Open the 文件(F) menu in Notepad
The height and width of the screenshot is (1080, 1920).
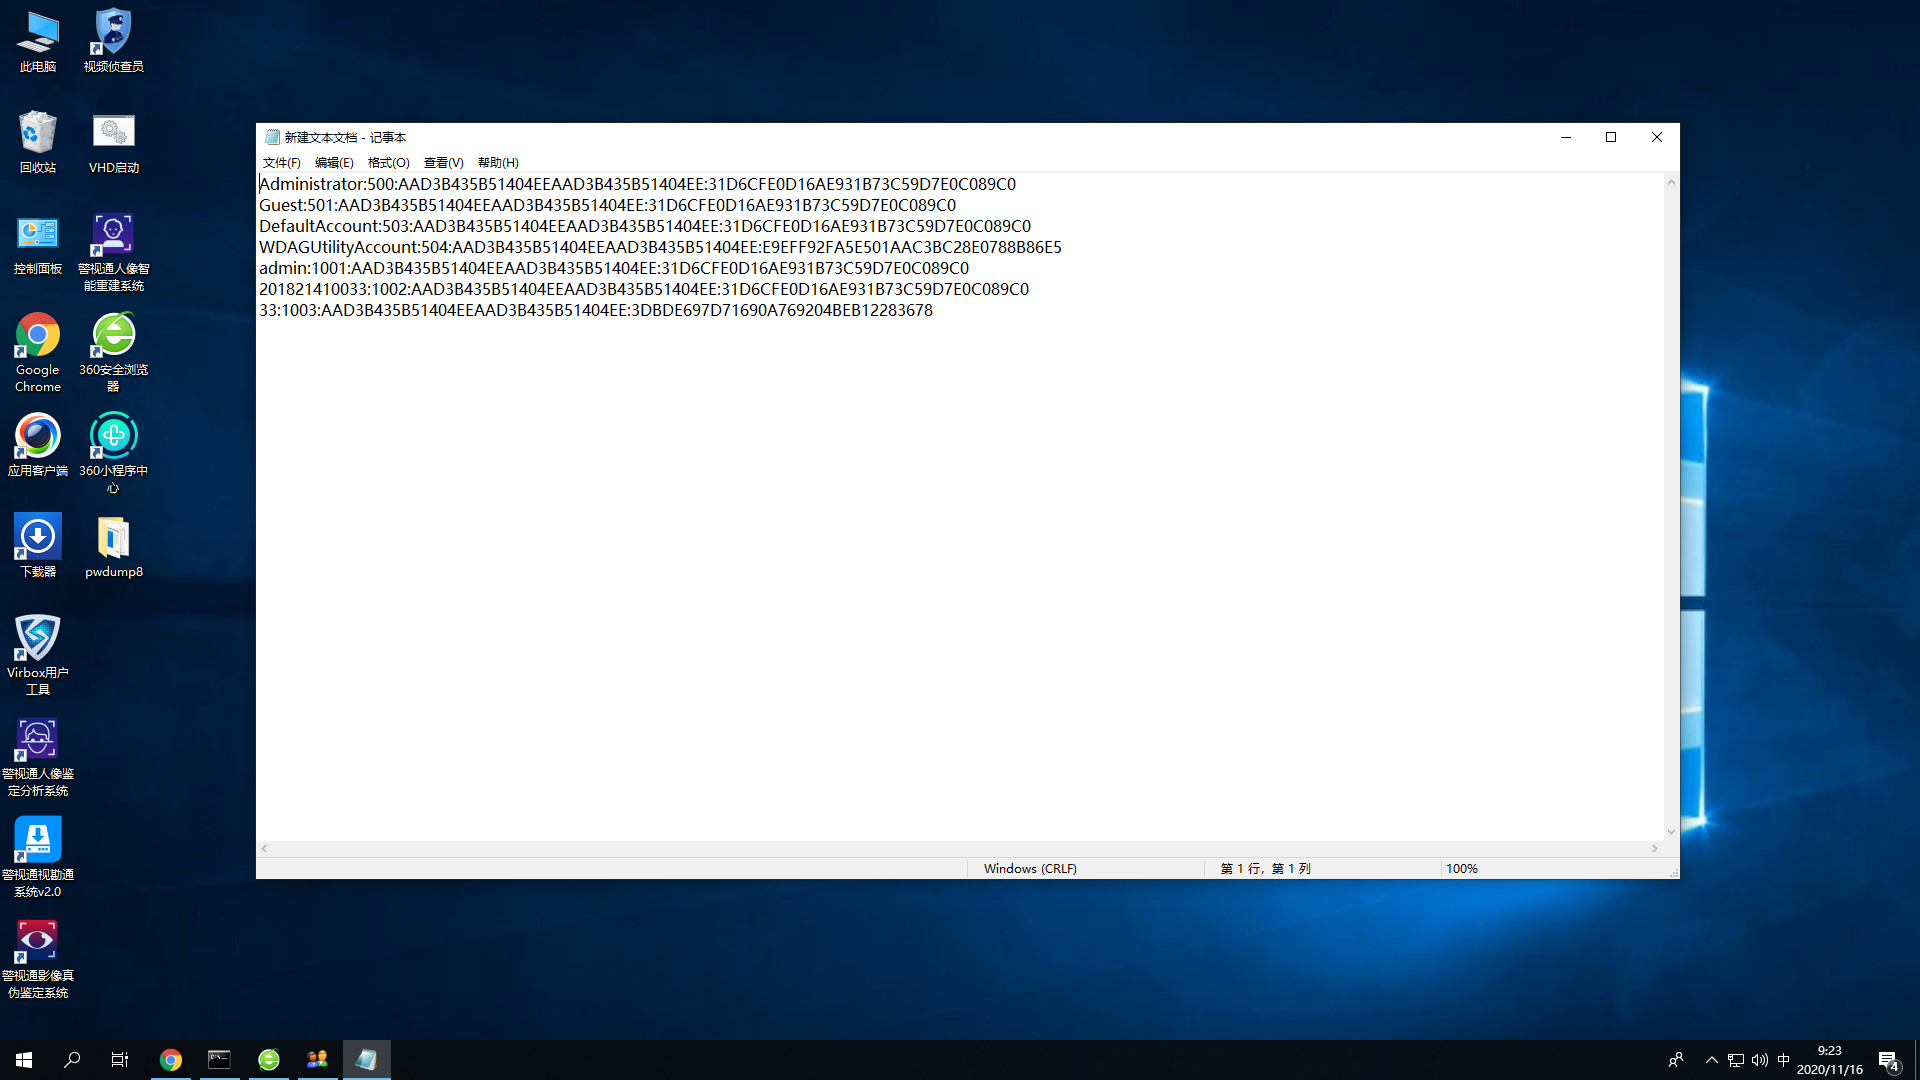tap(281, 163)
